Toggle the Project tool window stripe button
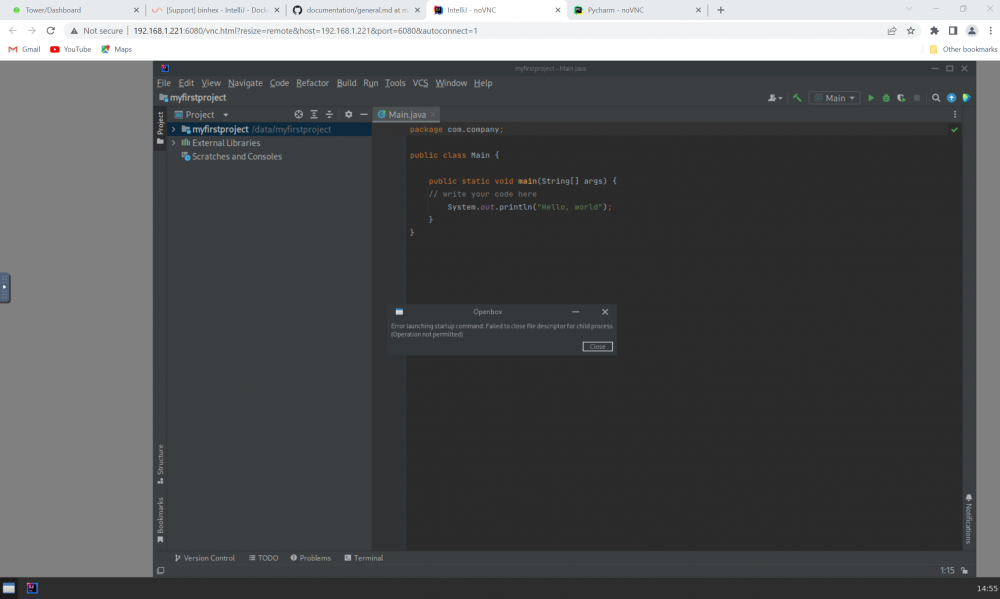Screen dimensions: 1000x599 tap(160, 128)
